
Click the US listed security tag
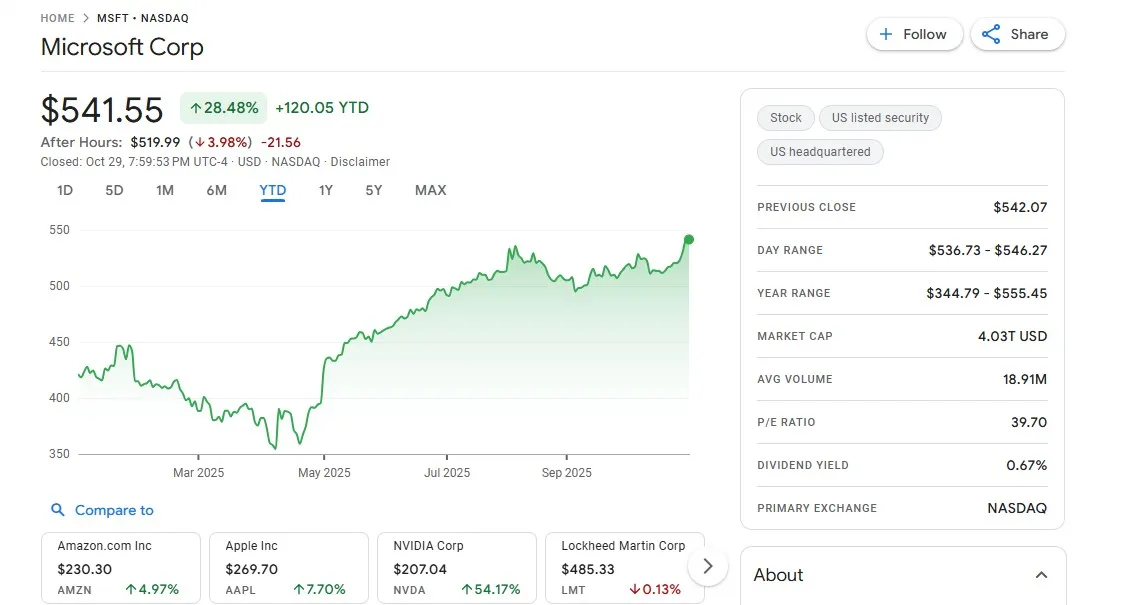pos(880,117)
